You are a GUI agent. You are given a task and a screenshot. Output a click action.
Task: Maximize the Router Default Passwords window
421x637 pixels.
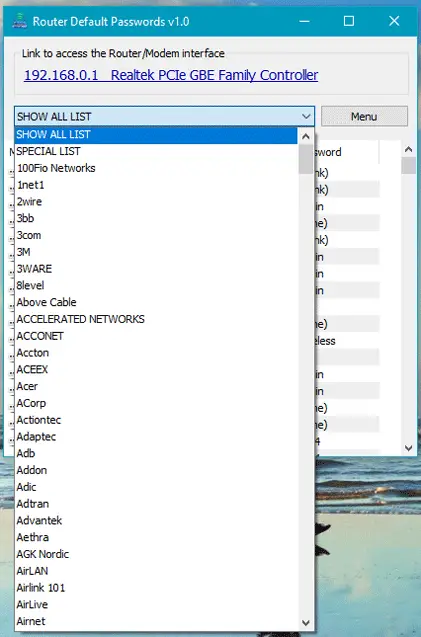click(x=349, y=21)
